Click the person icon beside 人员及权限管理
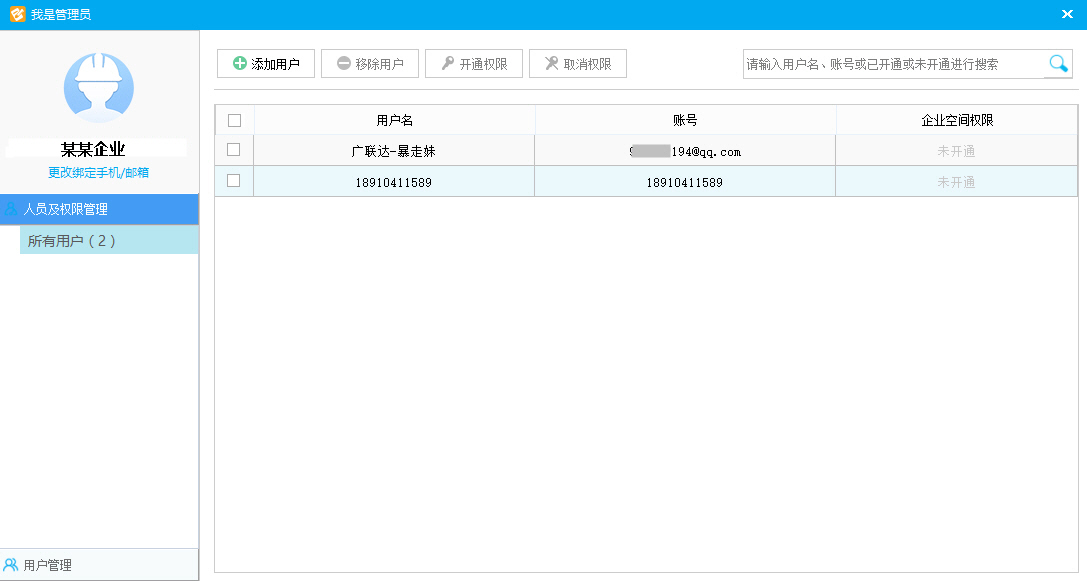 click(x=11, y=209)
